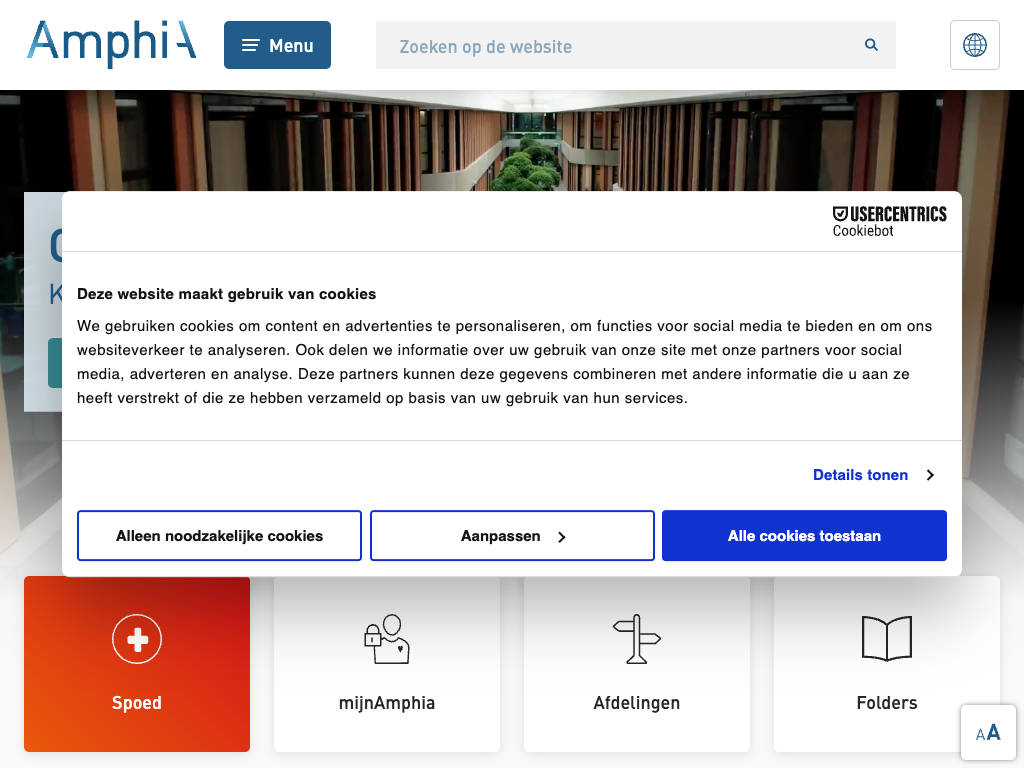Choose 'Alleen noodzakelijke cookies'

[219, 536]
